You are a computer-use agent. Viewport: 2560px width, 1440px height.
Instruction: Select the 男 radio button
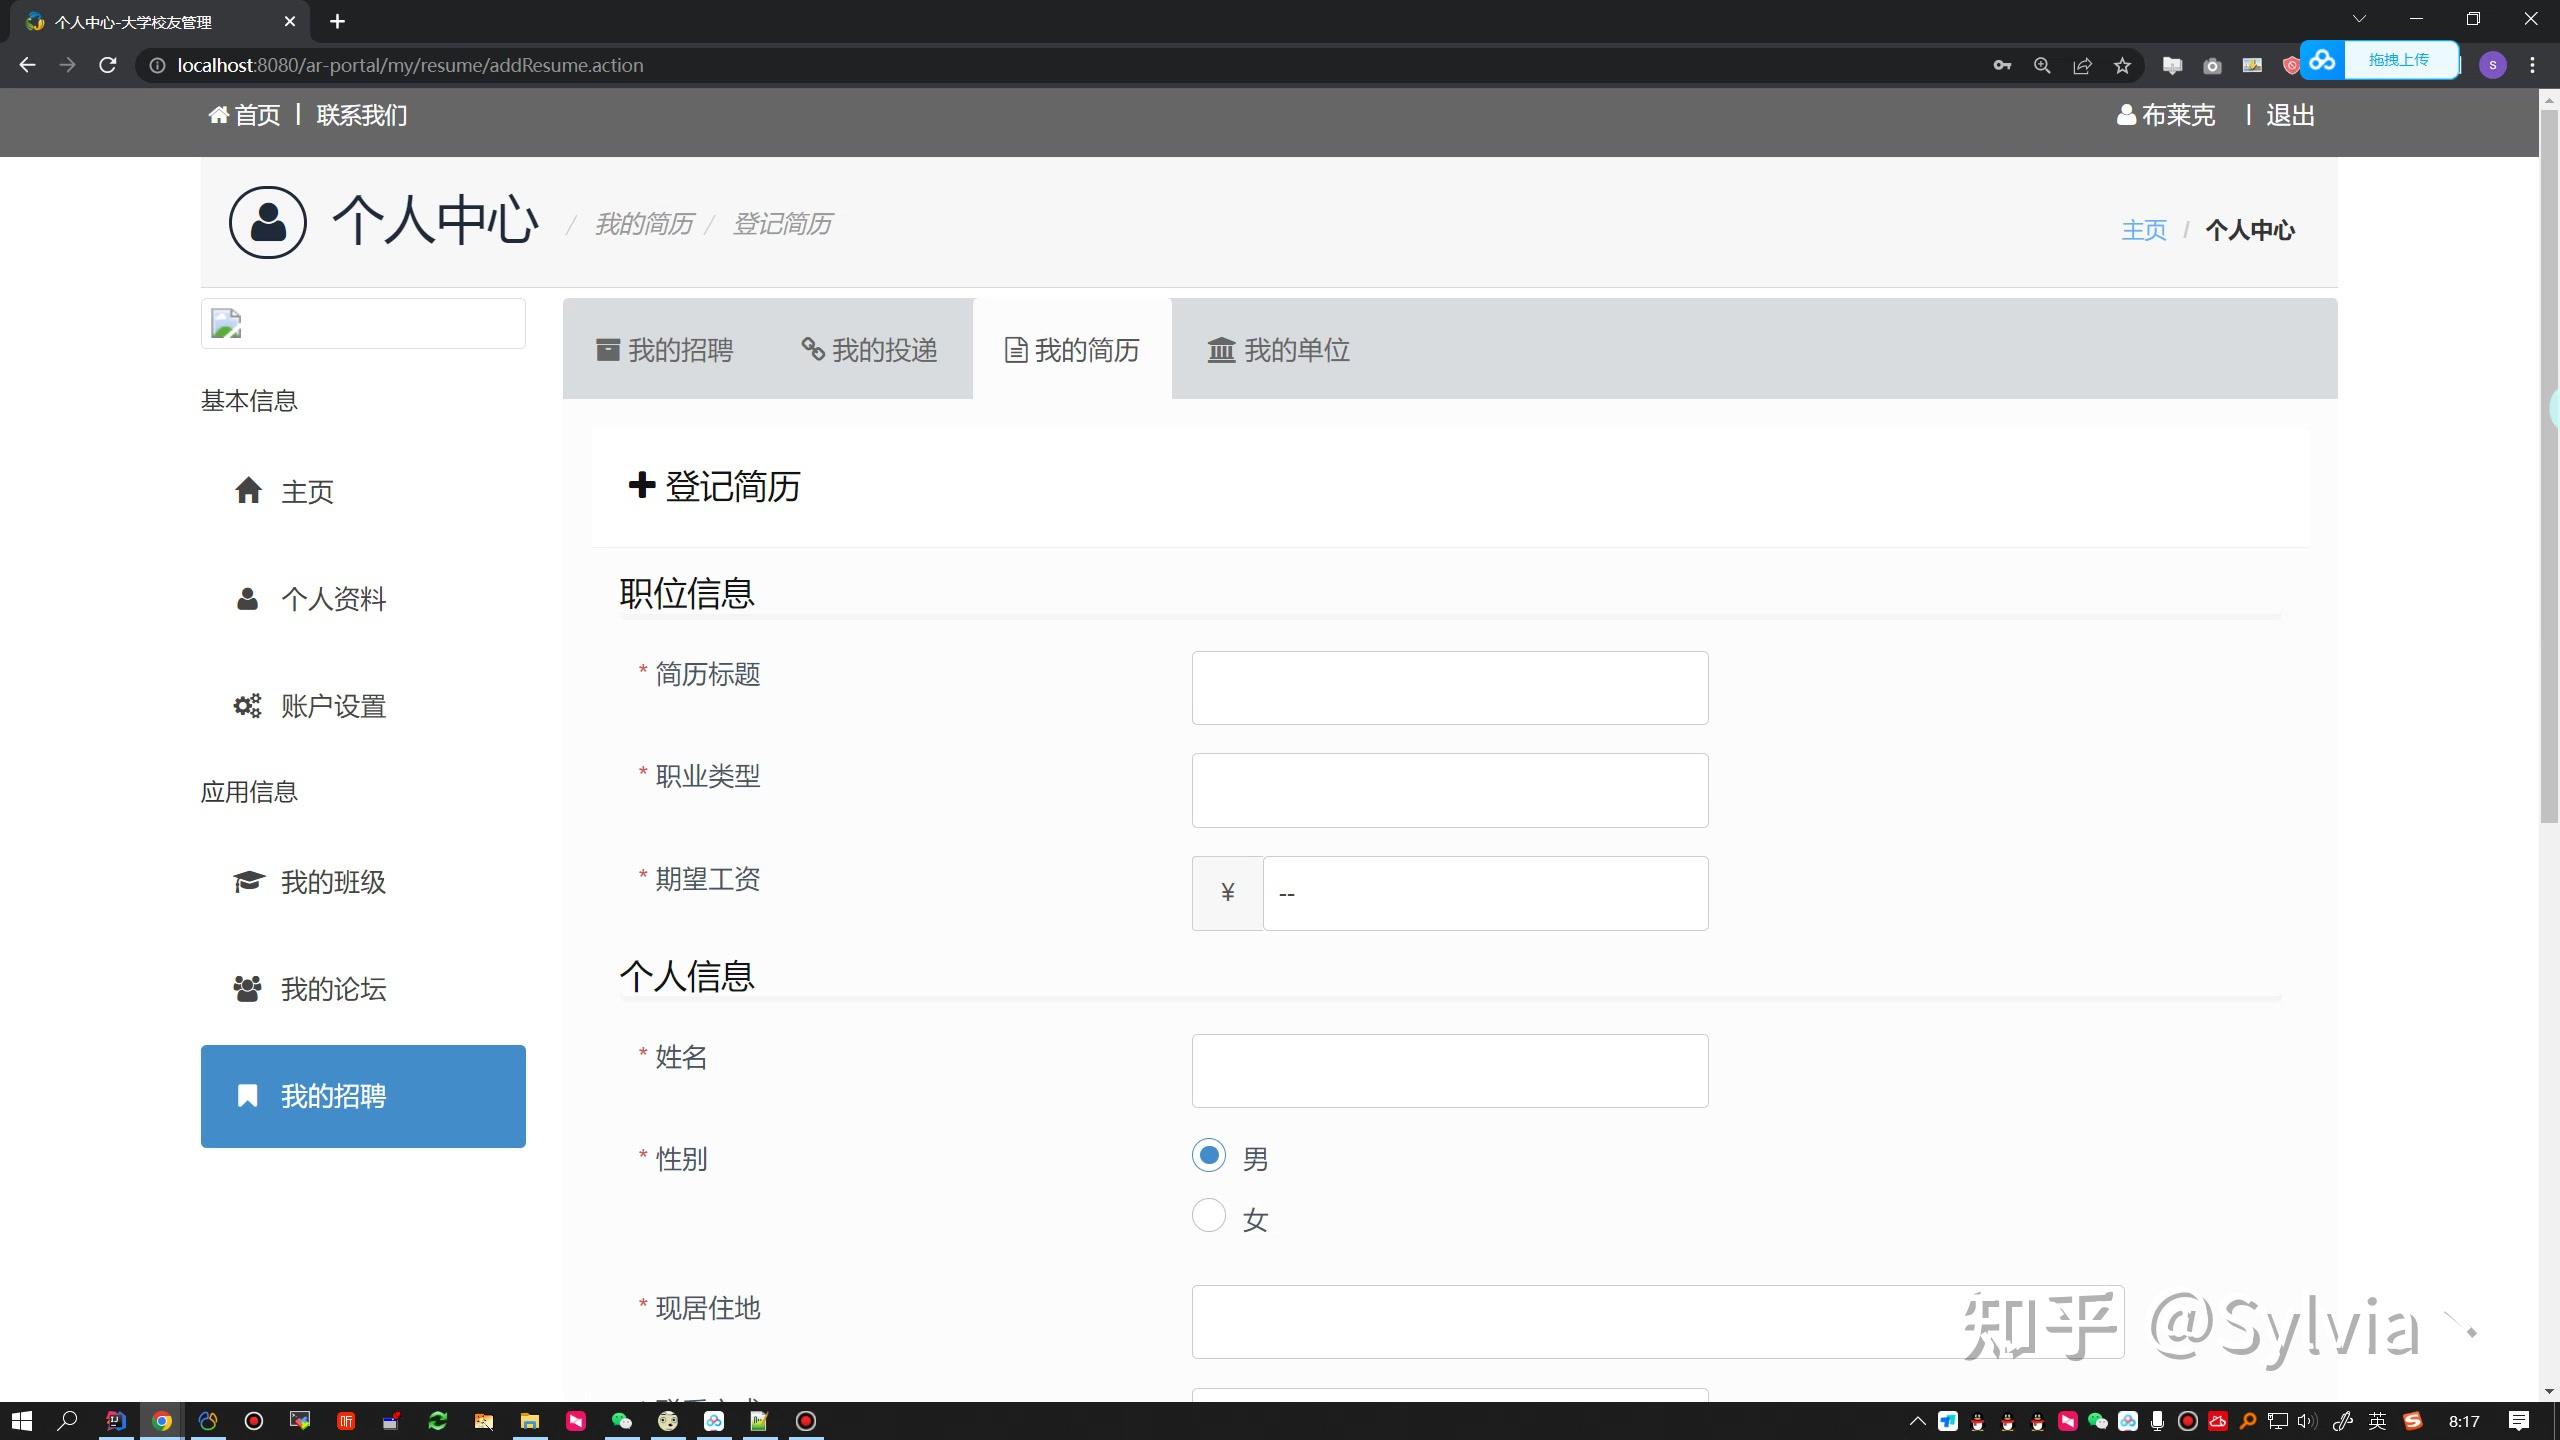(1208, 1156)
